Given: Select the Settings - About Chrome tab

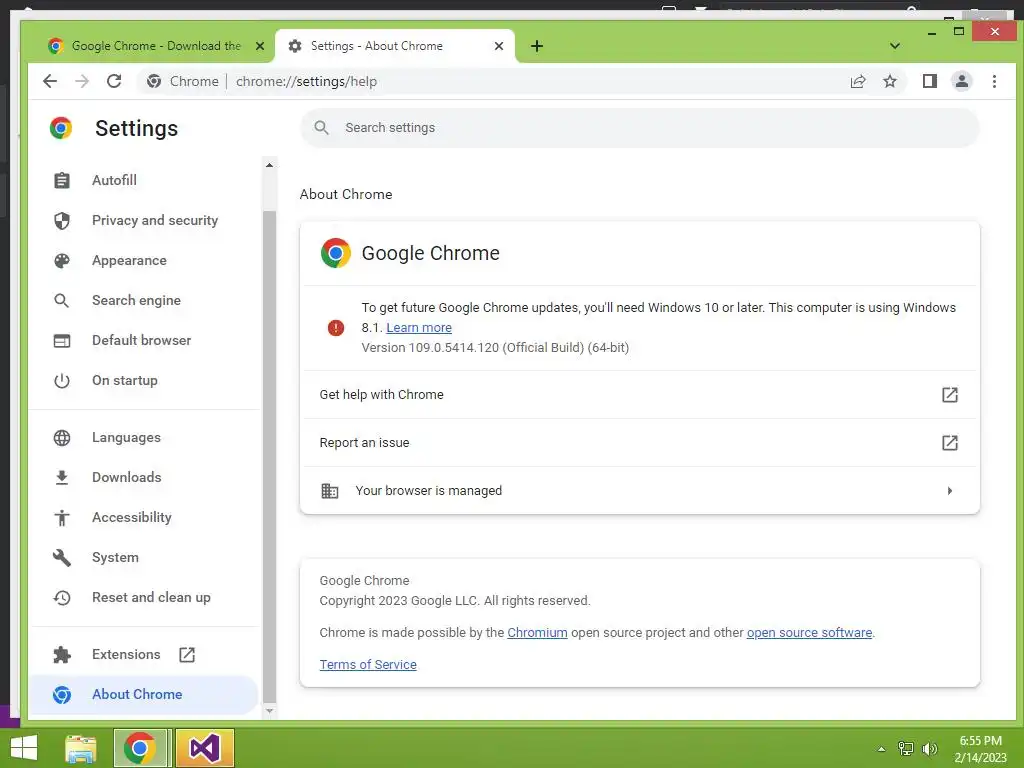Looking at the screenshot, I should coord(394,46).
